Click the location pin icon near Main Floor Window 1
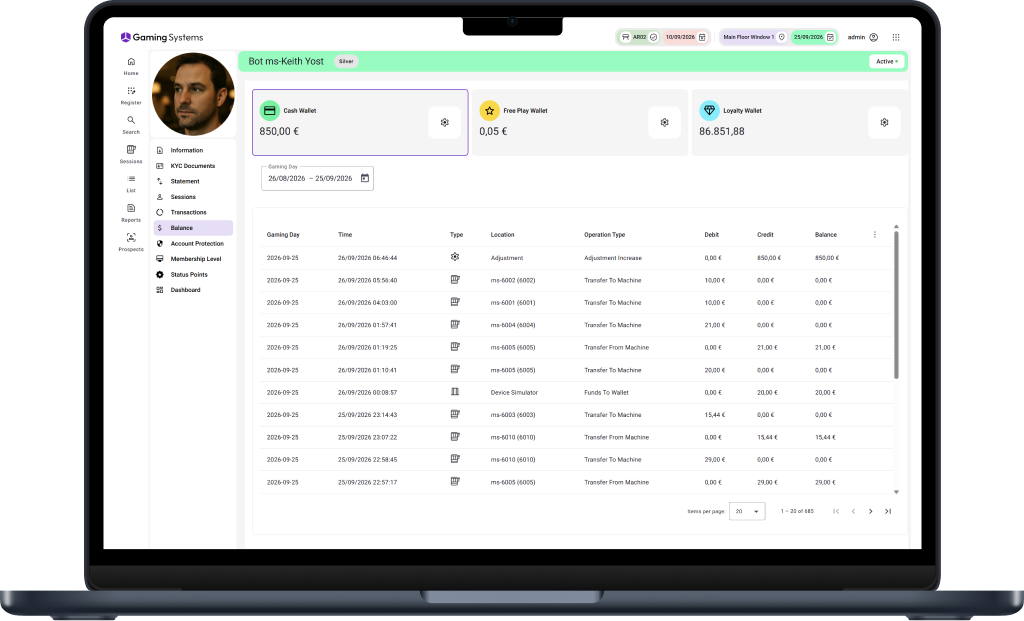1024x621 pixels. pos(782,37)
